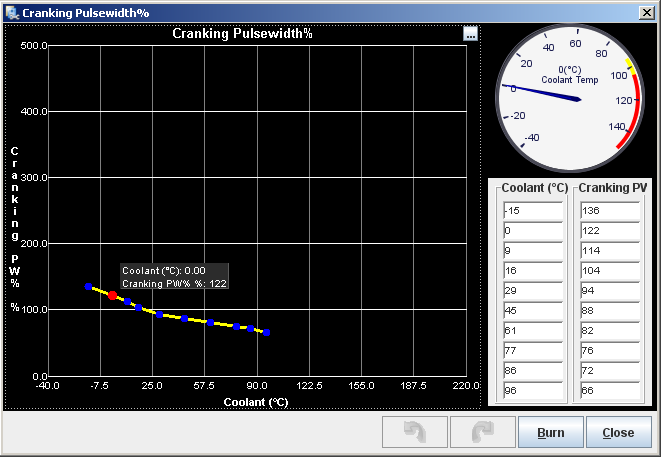Select the red highlighted curve point

pyautogui.click(x=112, y=296)
